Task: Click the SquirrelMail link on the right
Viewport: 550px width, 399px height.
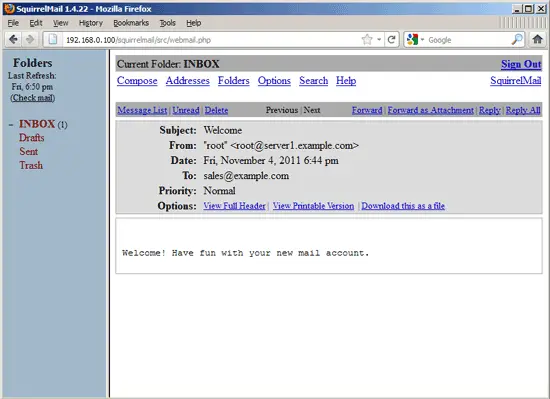Action: coord(516,81)
